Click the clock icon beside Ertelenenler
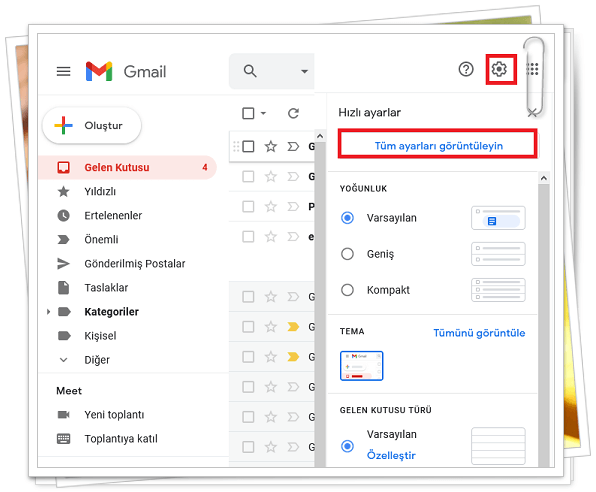This screenshot has width=596, height=492. click(63, 215)
